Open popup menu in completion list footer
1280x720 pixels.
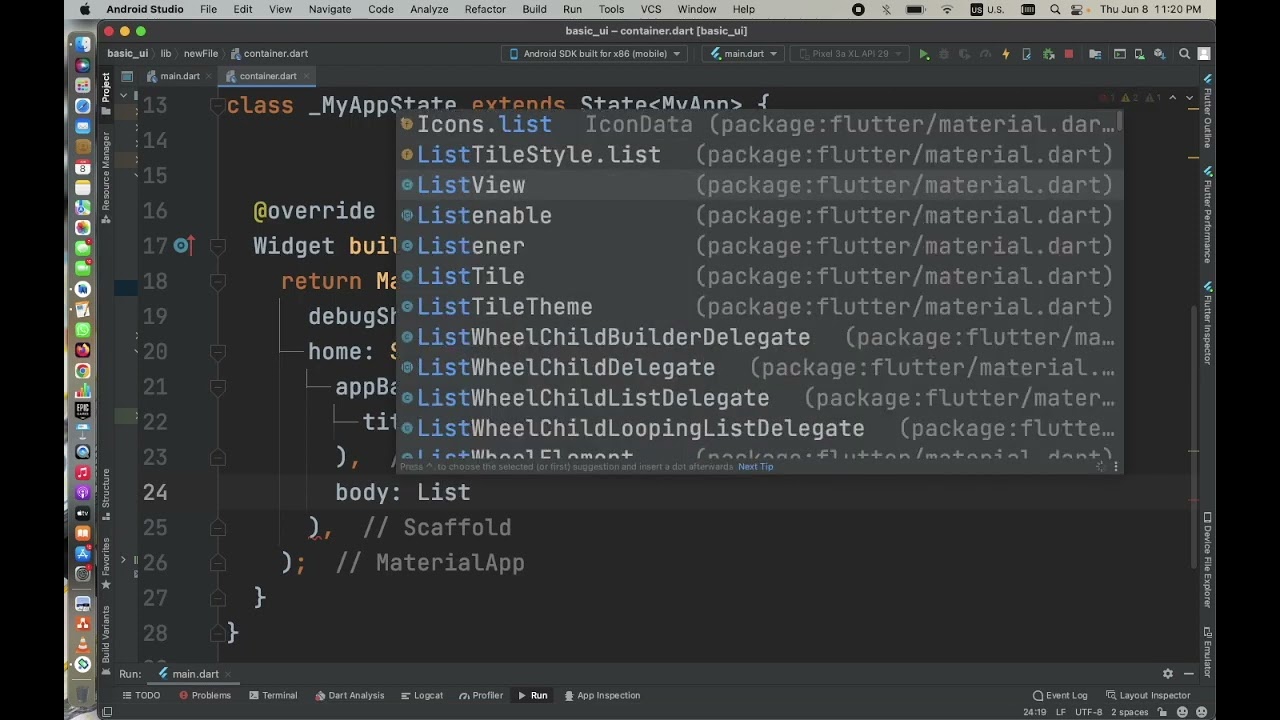pyautogui.click(x=1116, y=467)
